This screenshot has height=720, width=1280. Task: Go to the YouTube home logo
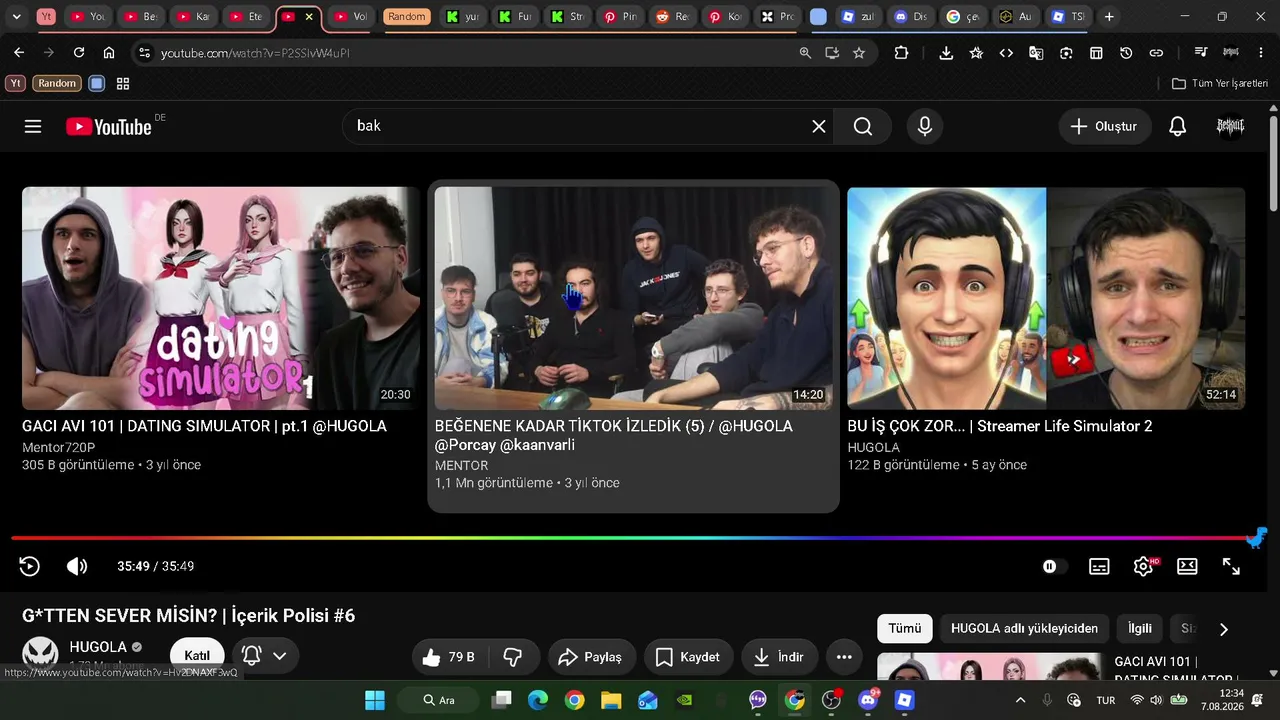pos(109,126)
